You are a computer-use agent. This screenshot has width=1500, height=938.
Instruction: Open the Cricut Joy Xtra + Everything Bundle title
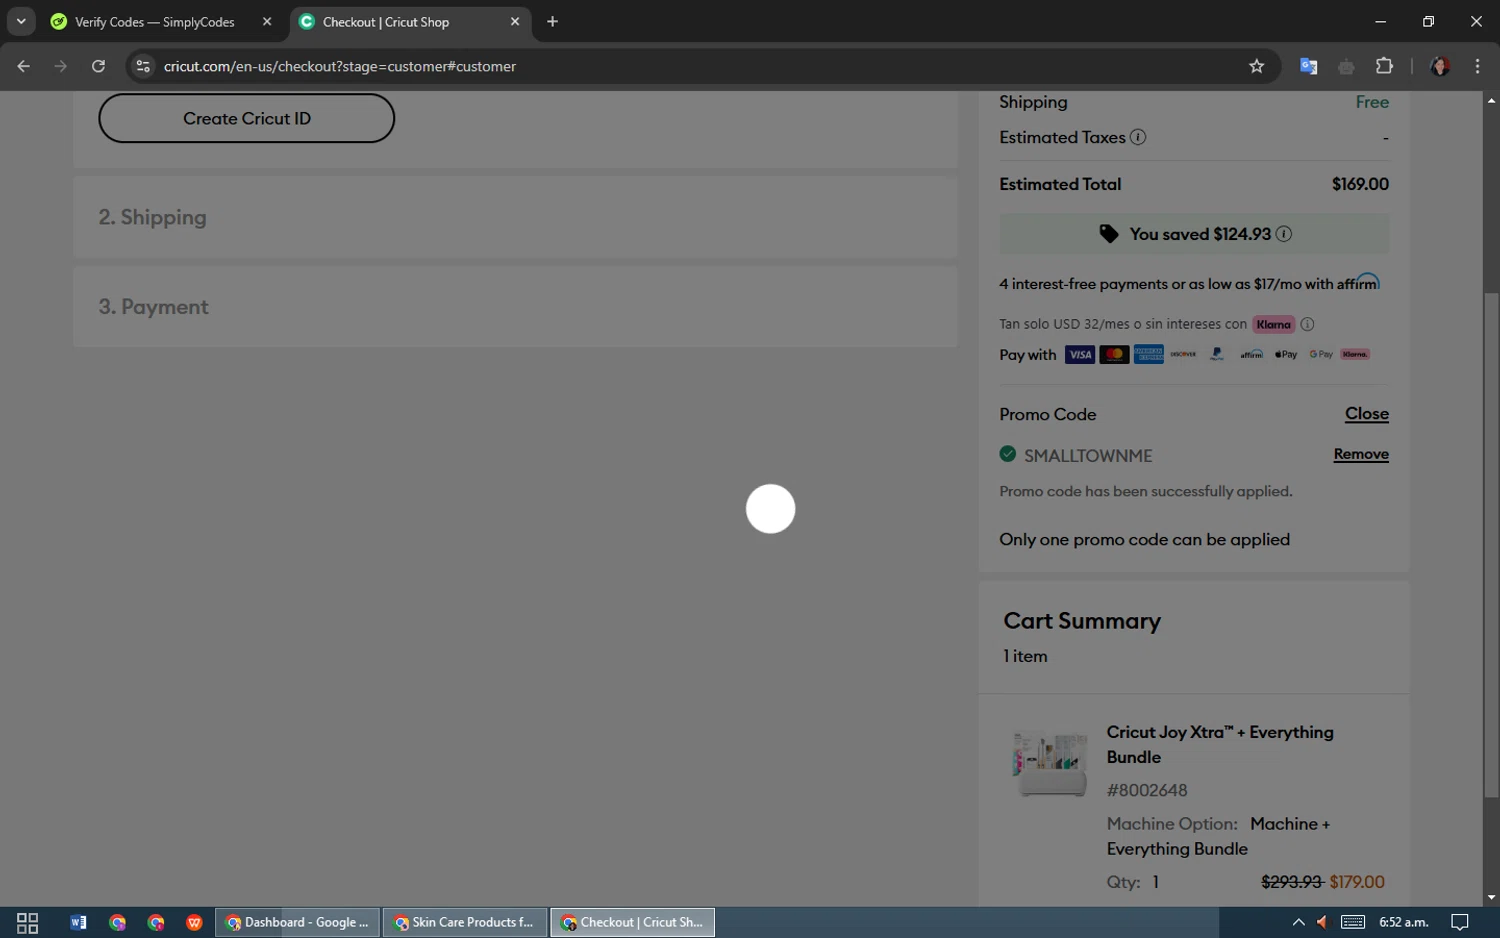pos(1220,744)
